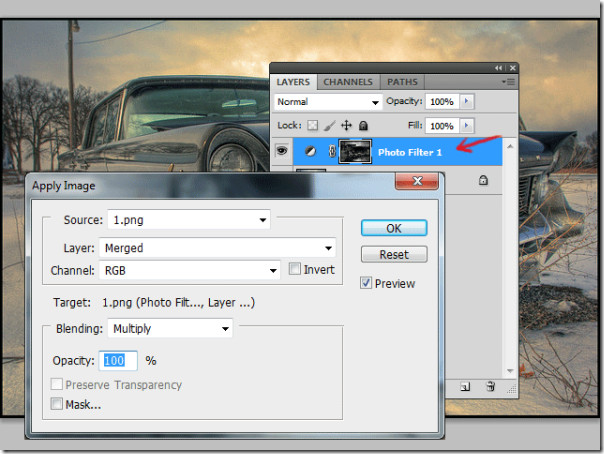Screen dimensions: 604x454
Task: Close the Layers panel
Action: [512, 68]
